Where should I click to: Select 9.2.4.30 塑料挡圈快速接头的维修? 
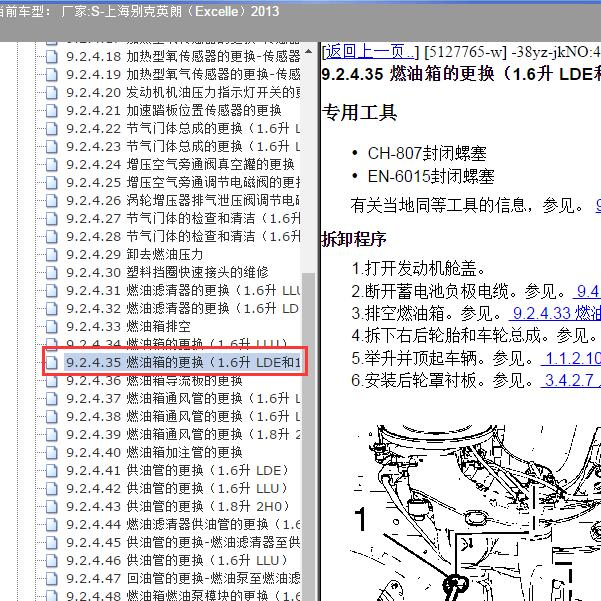pyautogui.click(x=167, y=273)
